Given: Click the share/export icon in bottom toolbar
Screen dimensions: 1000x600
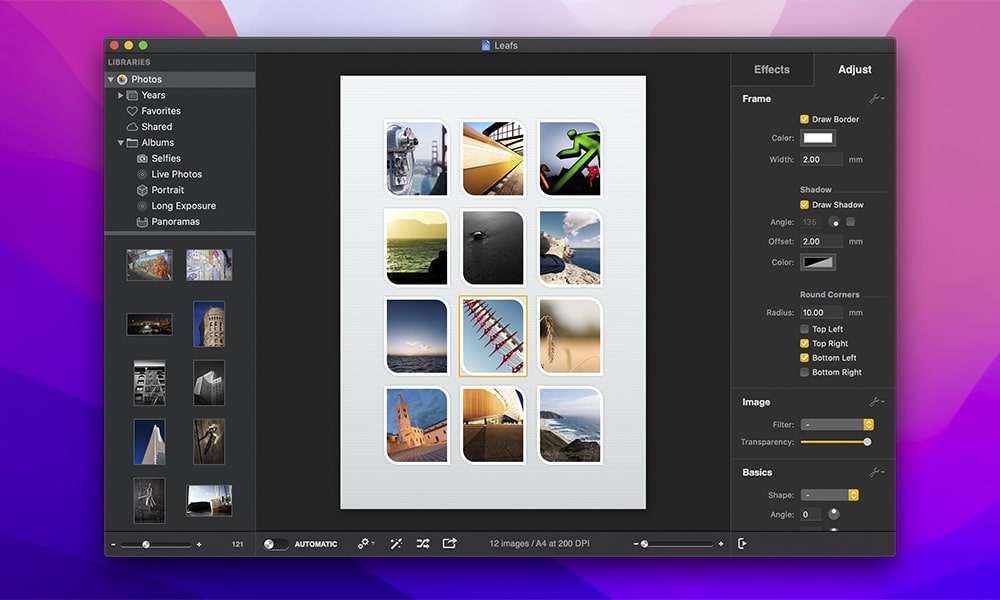Looking at the screenshot, I should 449,543.
